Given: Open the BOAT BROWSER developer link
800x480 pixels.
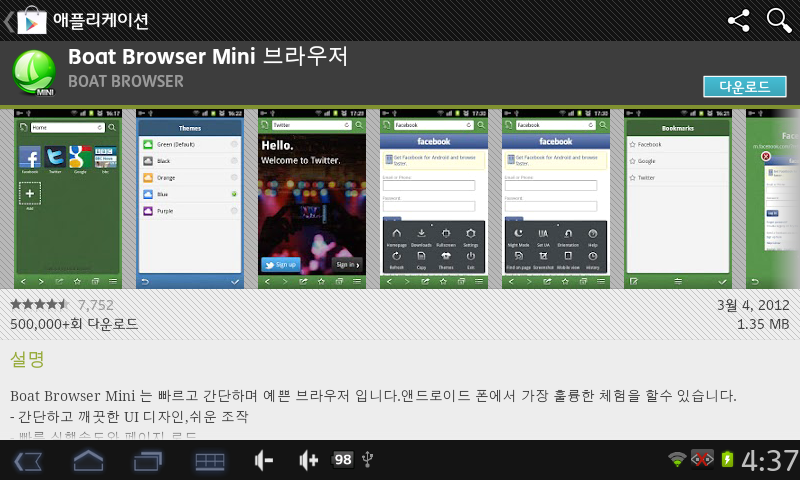Looking at the screenshot, I should click(x=126, y=81).
